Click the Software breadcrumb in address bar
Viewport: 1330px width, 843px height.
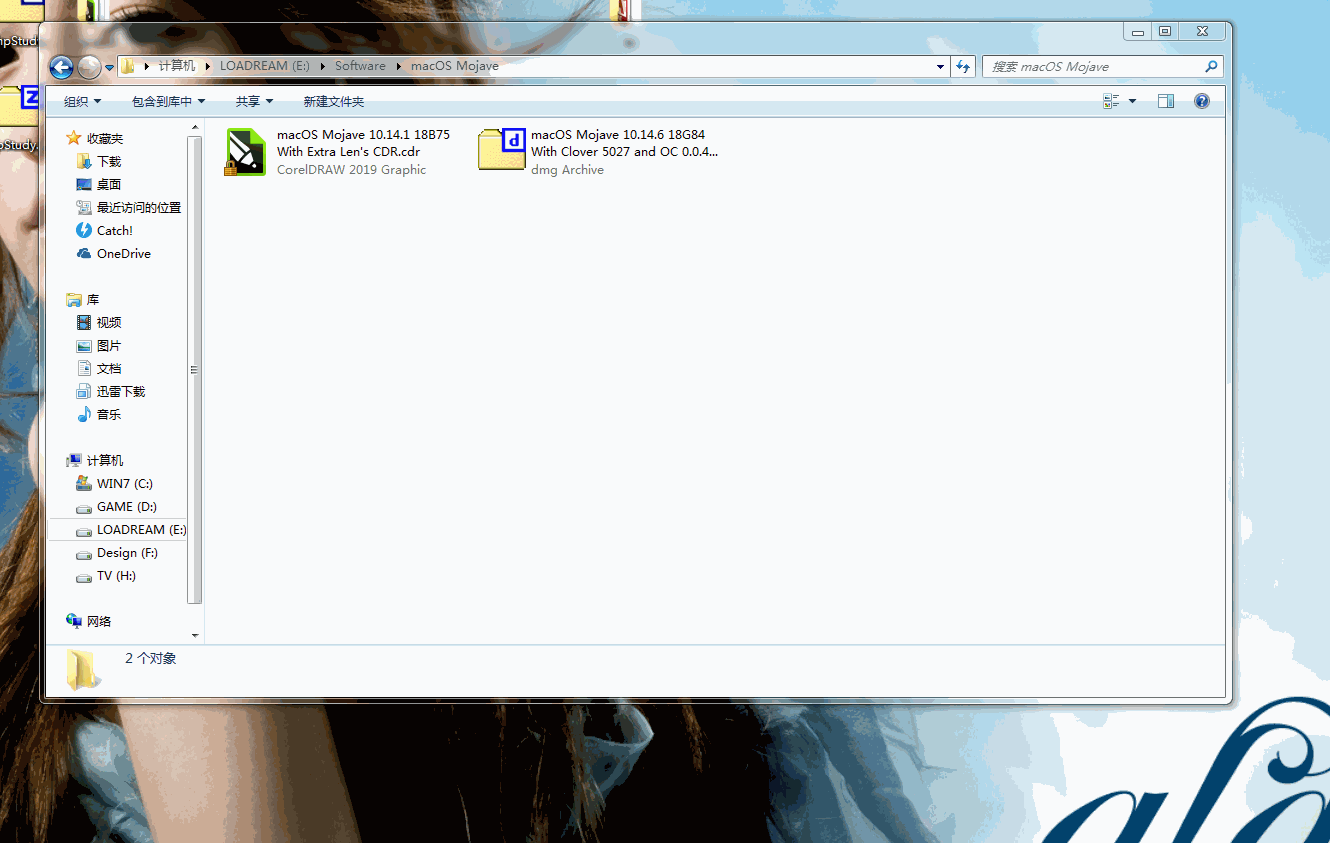pyautogui.click(x=360, y=66)
